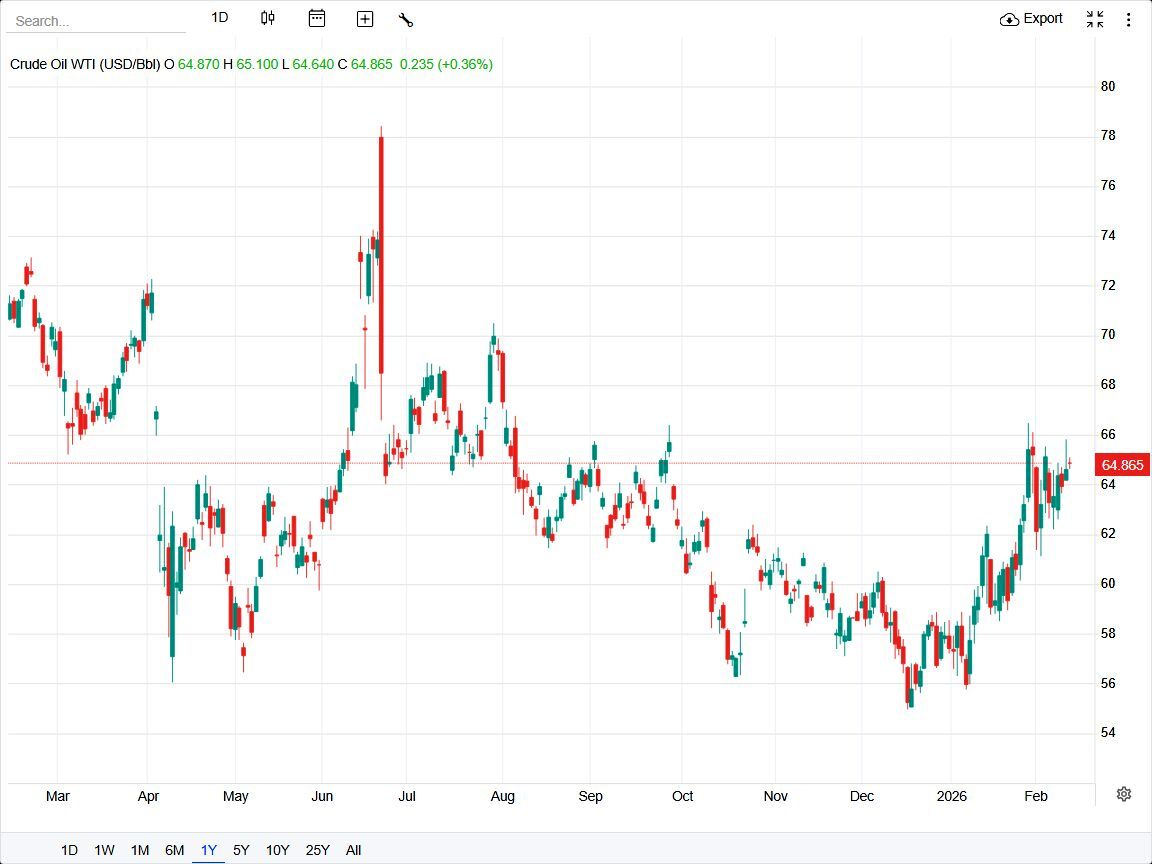The width and height of the screenshot is (1152, 864).
Task: Expand the chart options via three-dot menu
Action: [1129, 18]
